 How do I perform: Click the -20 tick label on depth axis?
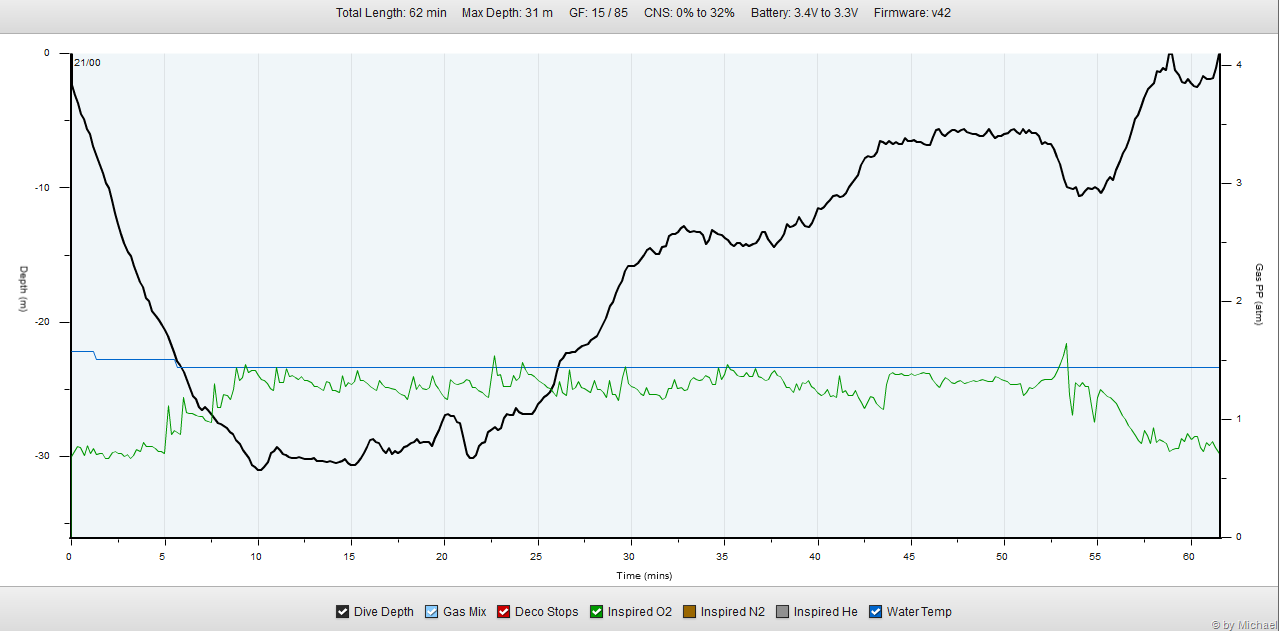point(40,322)
